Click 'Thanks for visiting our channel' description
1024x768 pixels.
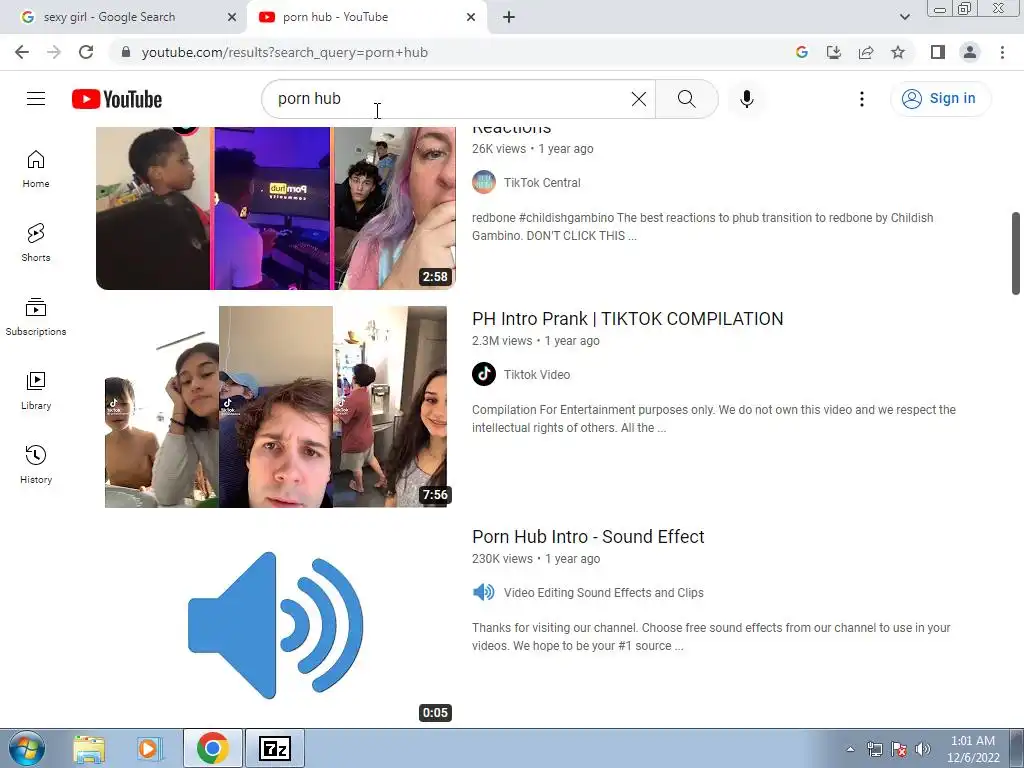[x=711, y=637]
